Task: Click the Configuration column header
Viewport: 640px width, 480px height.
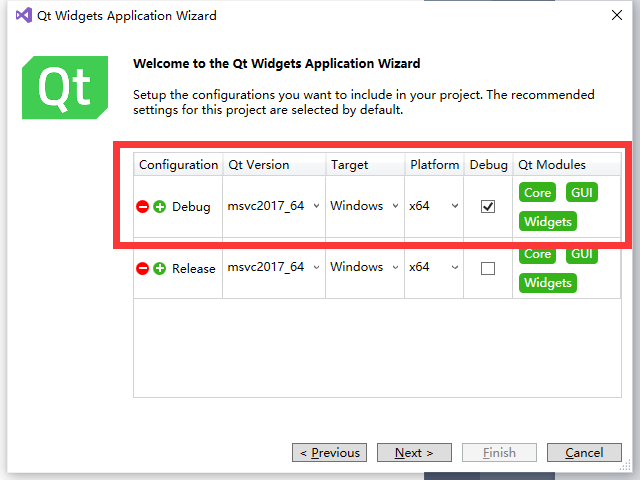Action: 178,164
